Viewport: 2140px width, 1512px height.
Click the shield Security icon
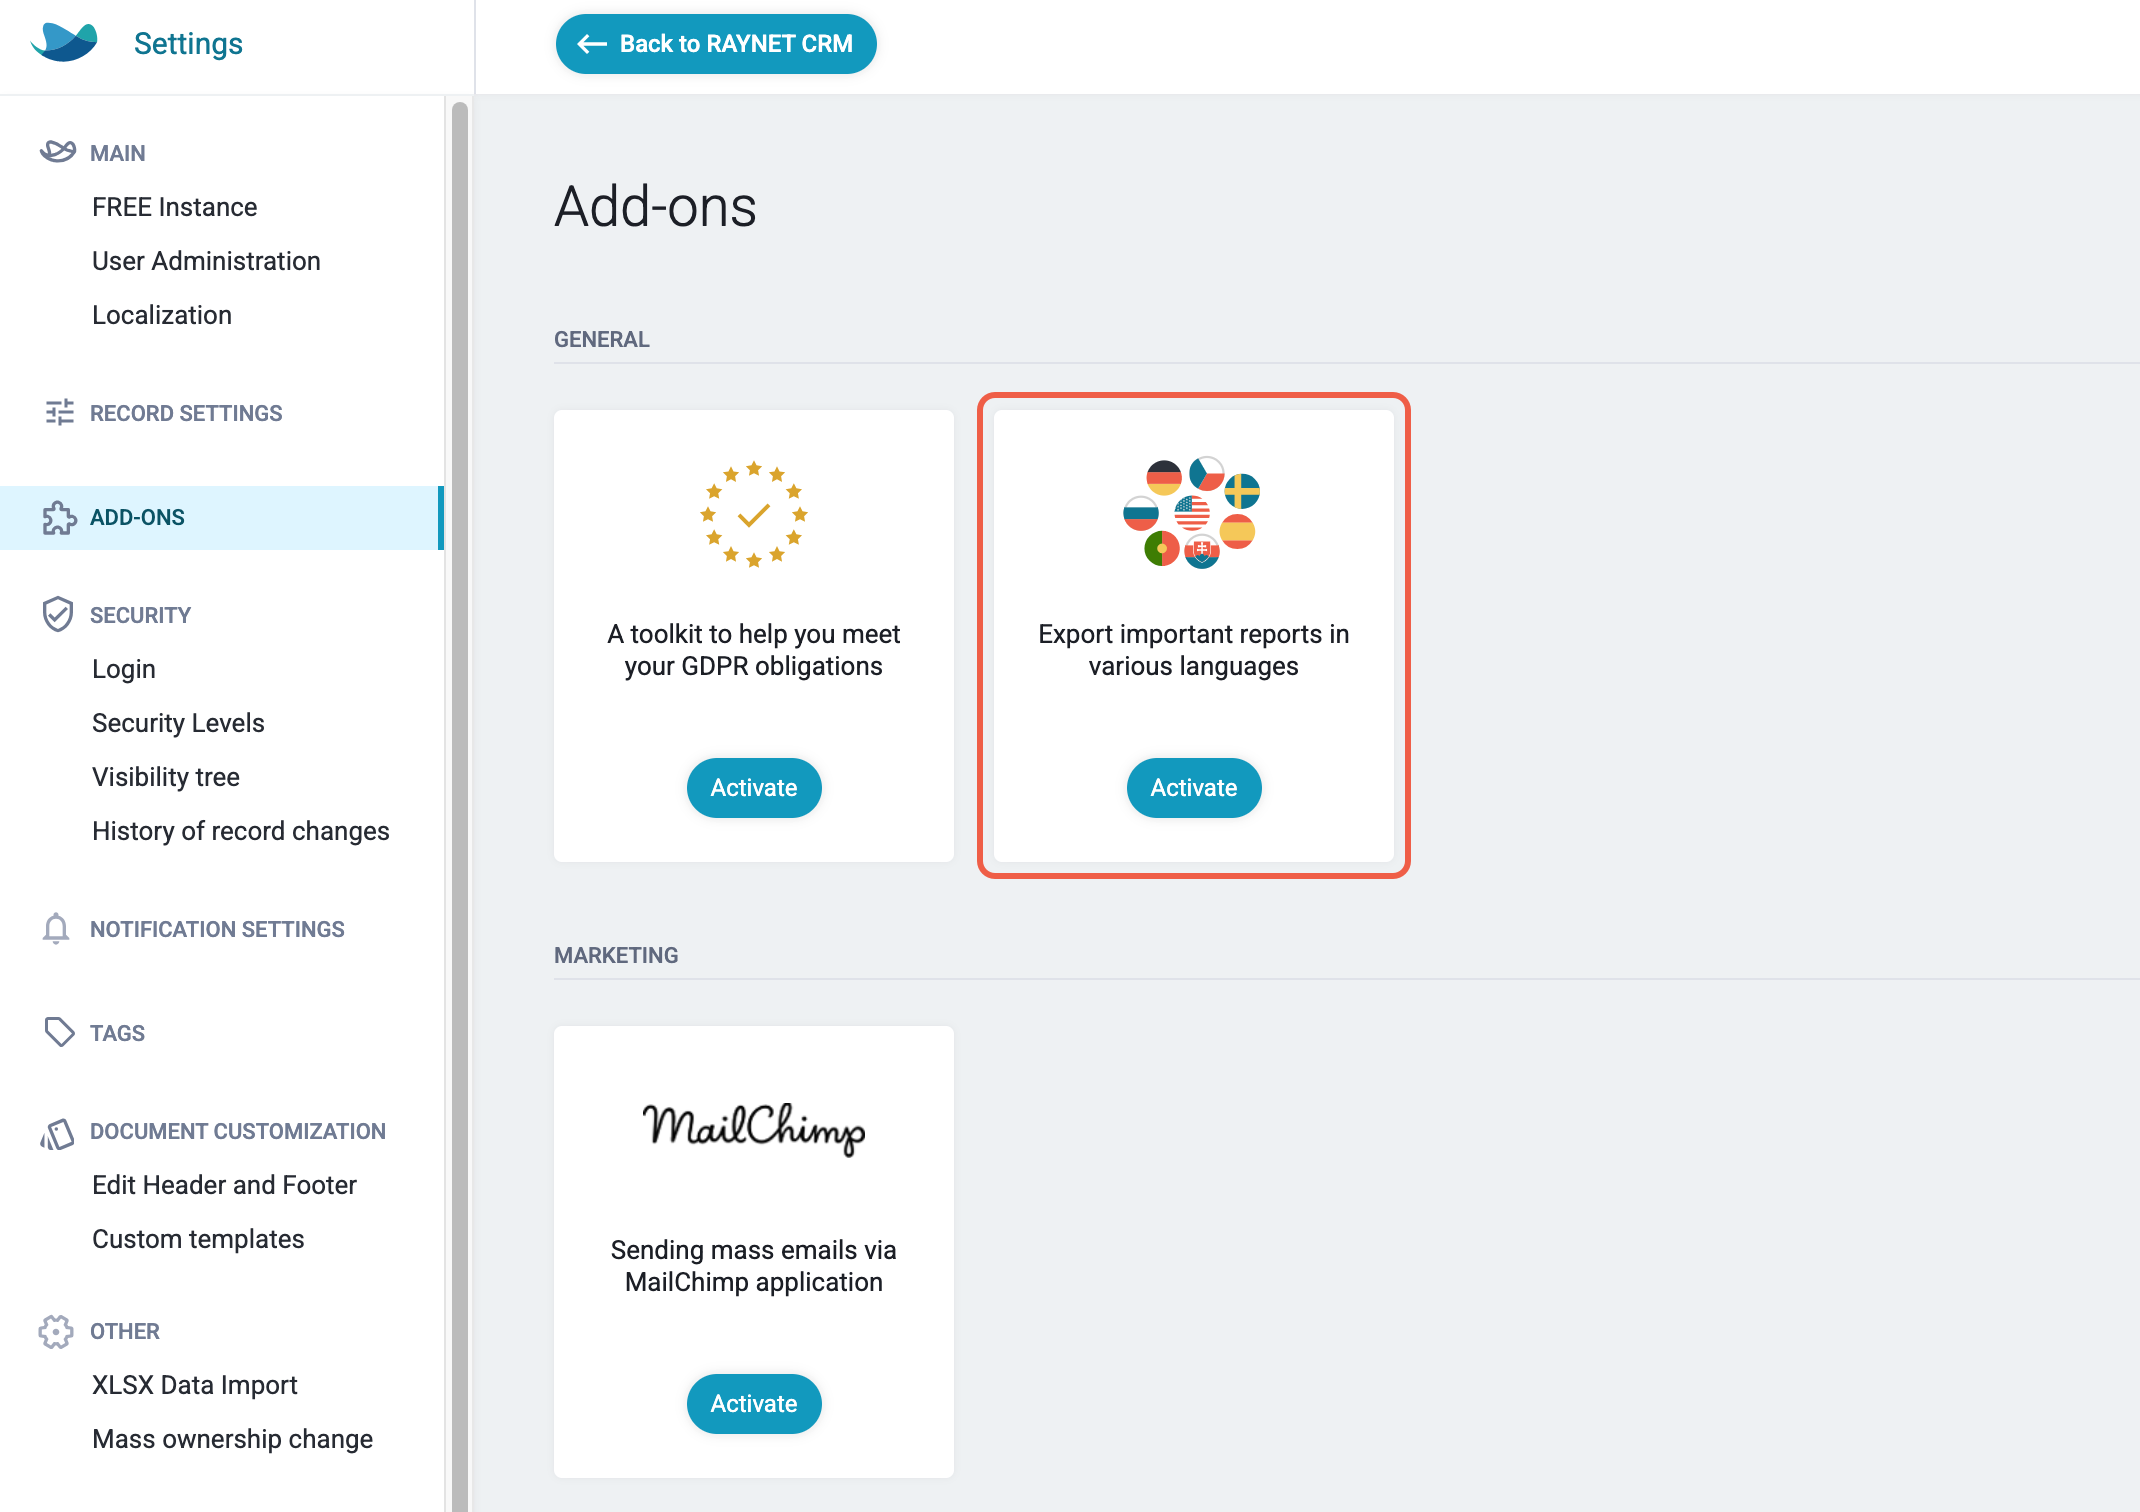click(x=58, y=614)
